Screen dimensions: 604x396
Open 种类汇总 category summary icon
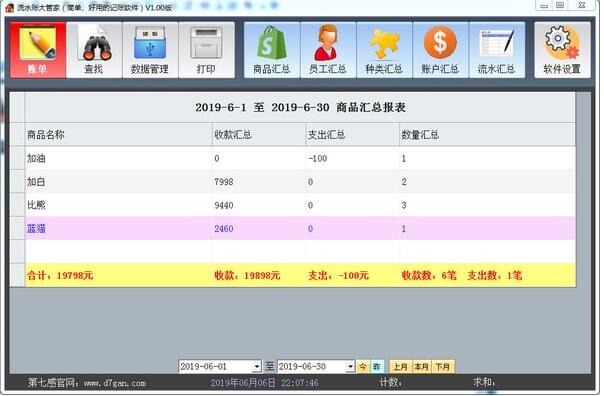click(384, 50)
